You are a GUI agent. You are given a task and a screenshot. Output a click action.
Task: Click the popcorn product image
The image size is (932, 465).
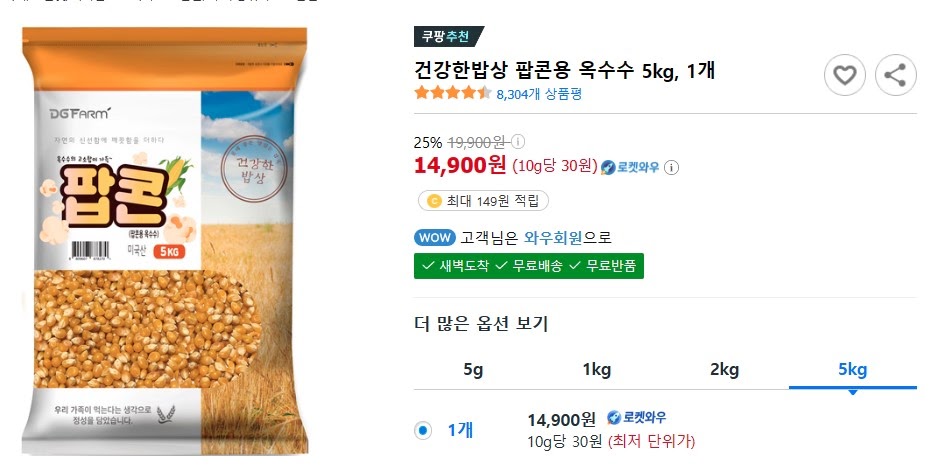165,241
